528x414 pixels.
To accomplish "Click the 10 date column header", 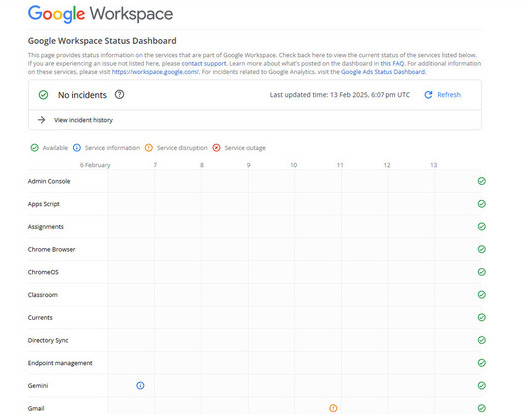I will click(x=294, y=165).
